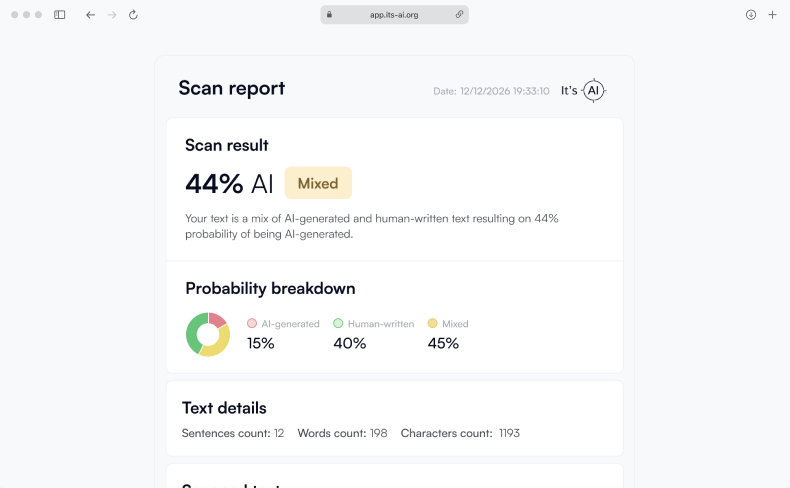Click the Text details heading
This screenshot has height=488, width=790.
tap(224, 408)
